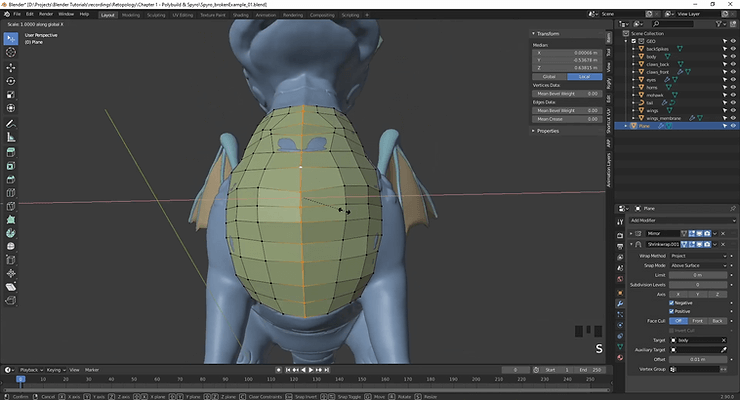Pick auxiliary target with eyedropper
The width and height of the screenshot is (740, 400).
coord(723,350)
